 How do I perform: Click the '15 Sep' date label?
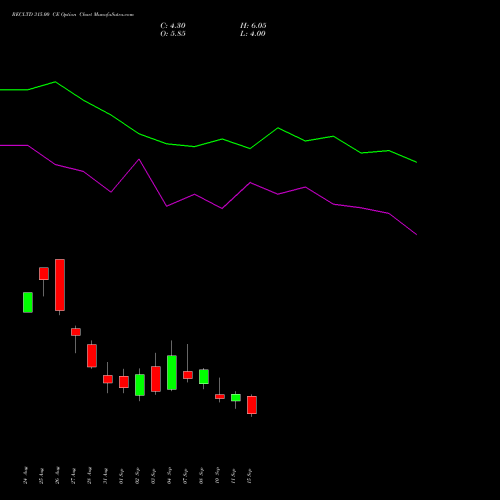[x=250, y=476]
